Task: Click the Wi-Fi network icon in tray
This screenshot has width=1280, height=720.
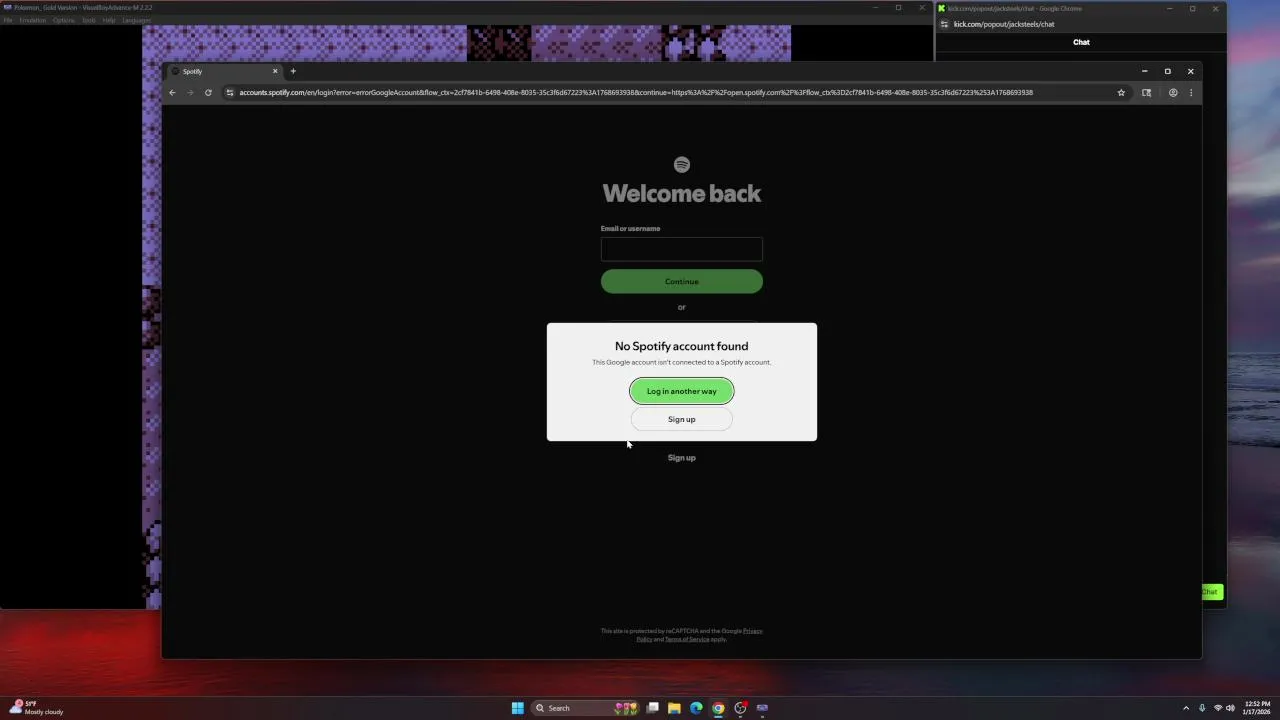Action: pyautogui.click(x=1218, y=708)
